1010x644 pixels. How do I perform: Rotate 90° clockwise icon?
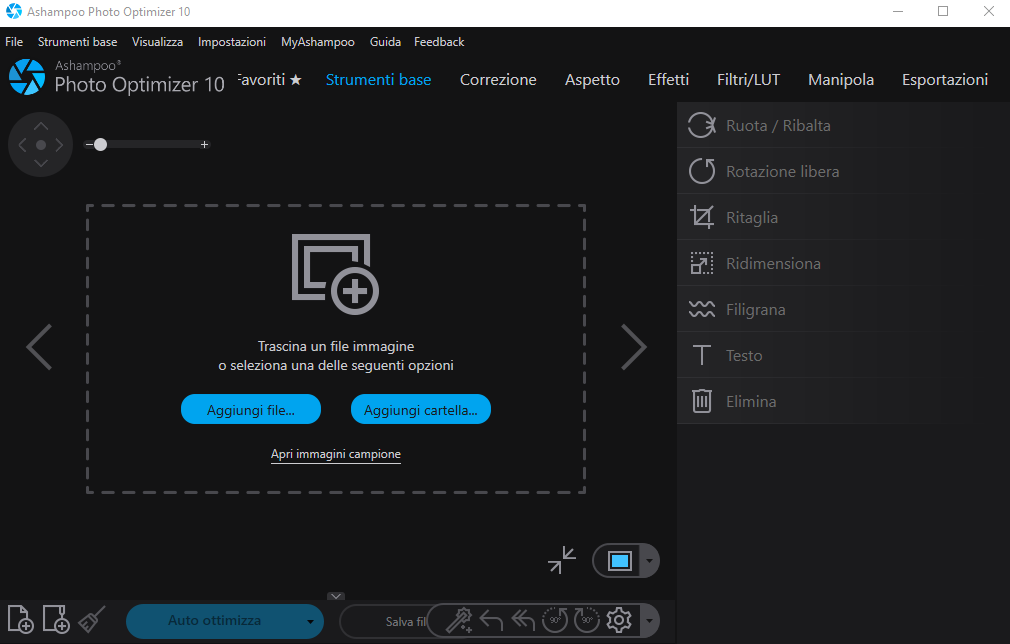[x=586, y=620]
